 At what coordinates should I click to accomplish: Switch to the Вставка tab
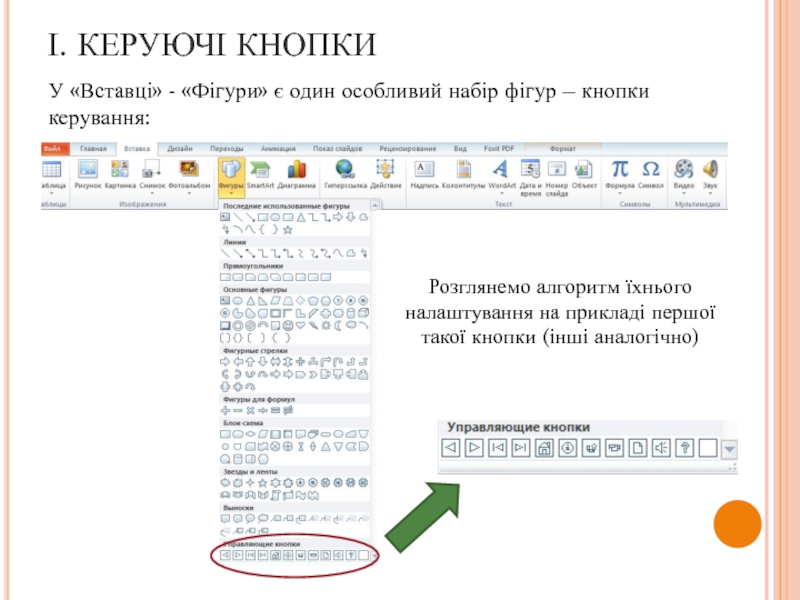pyautogui.click(x=137, y=149)
